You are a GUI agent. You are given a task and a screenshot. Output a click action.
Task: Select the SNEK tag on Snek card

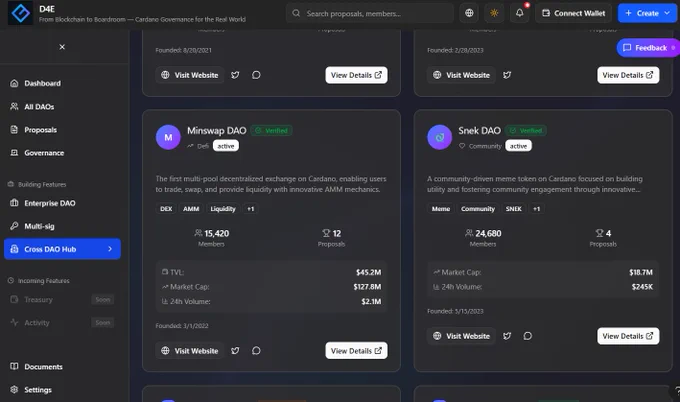coord(513,209)
